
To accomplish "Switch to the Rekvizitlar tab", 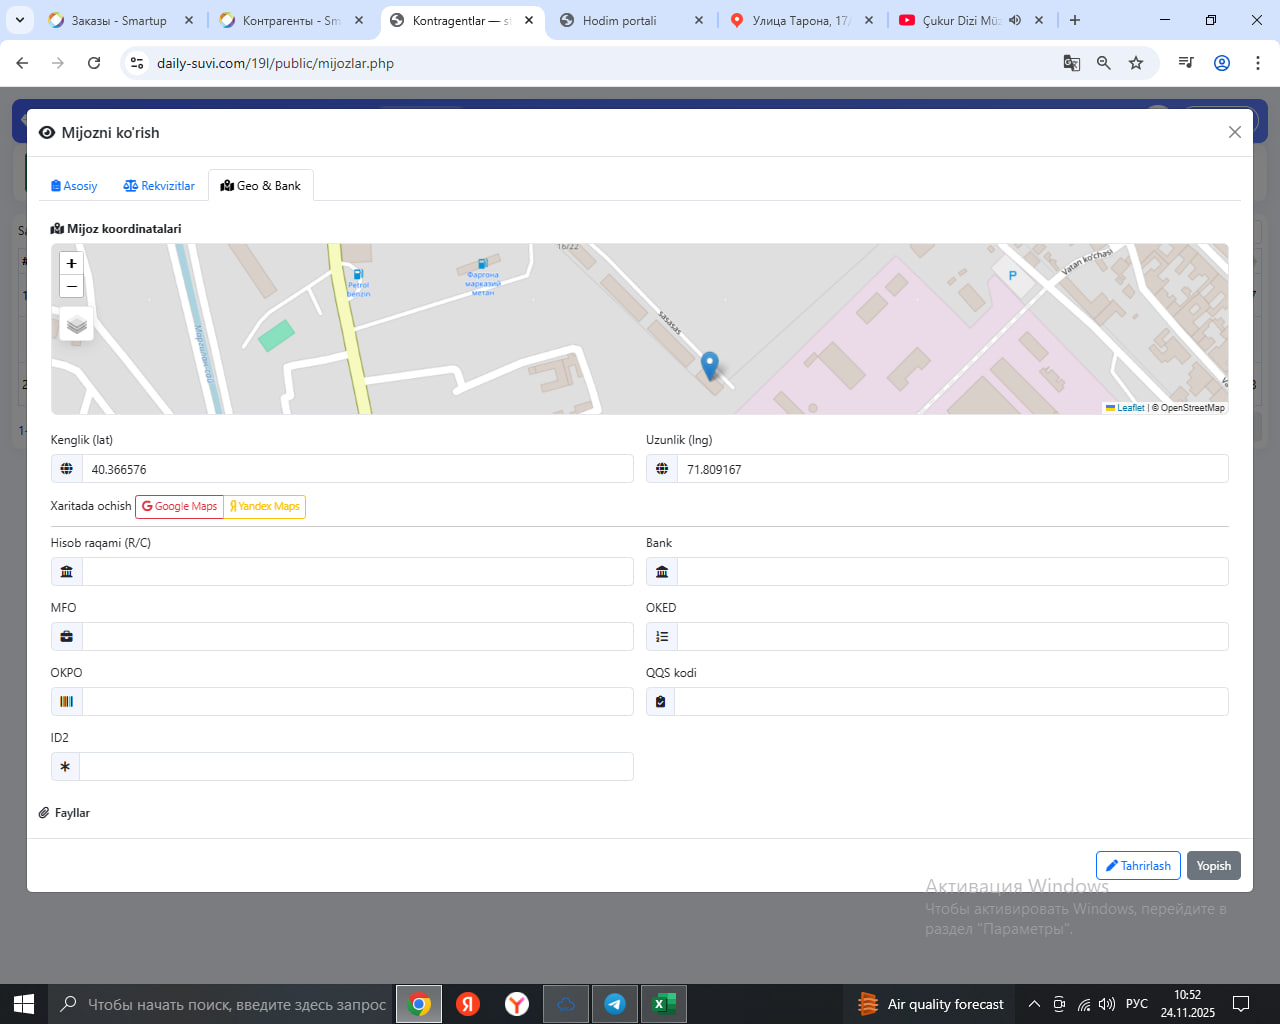I will point(159,186).
